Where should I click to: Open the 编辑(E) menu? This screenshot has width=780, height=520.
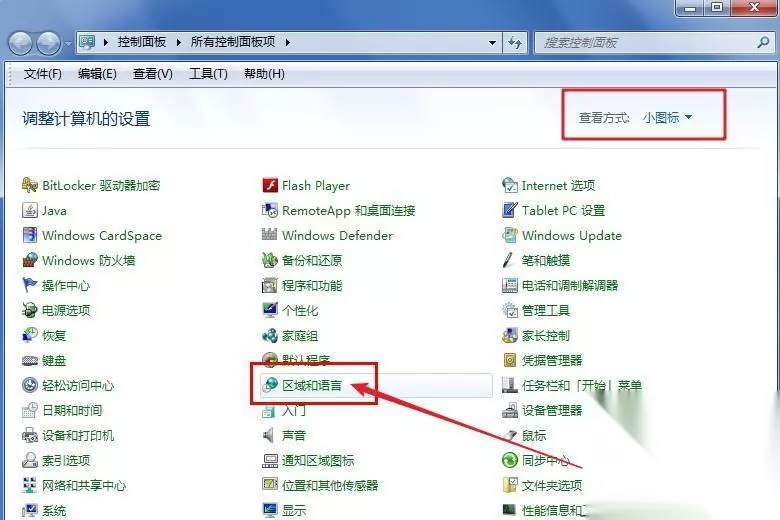point(97,74)
